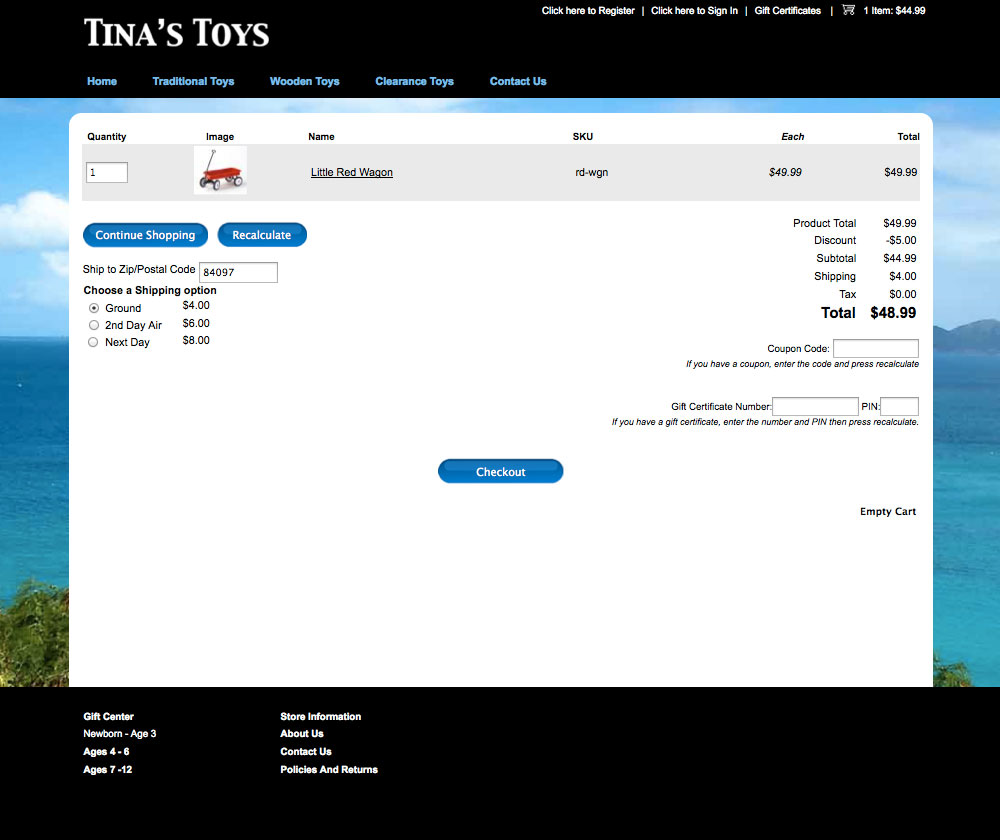This screenshot has height=840, width=1000.
Task: Click the Quantity input box
Action: click(107, 173)
